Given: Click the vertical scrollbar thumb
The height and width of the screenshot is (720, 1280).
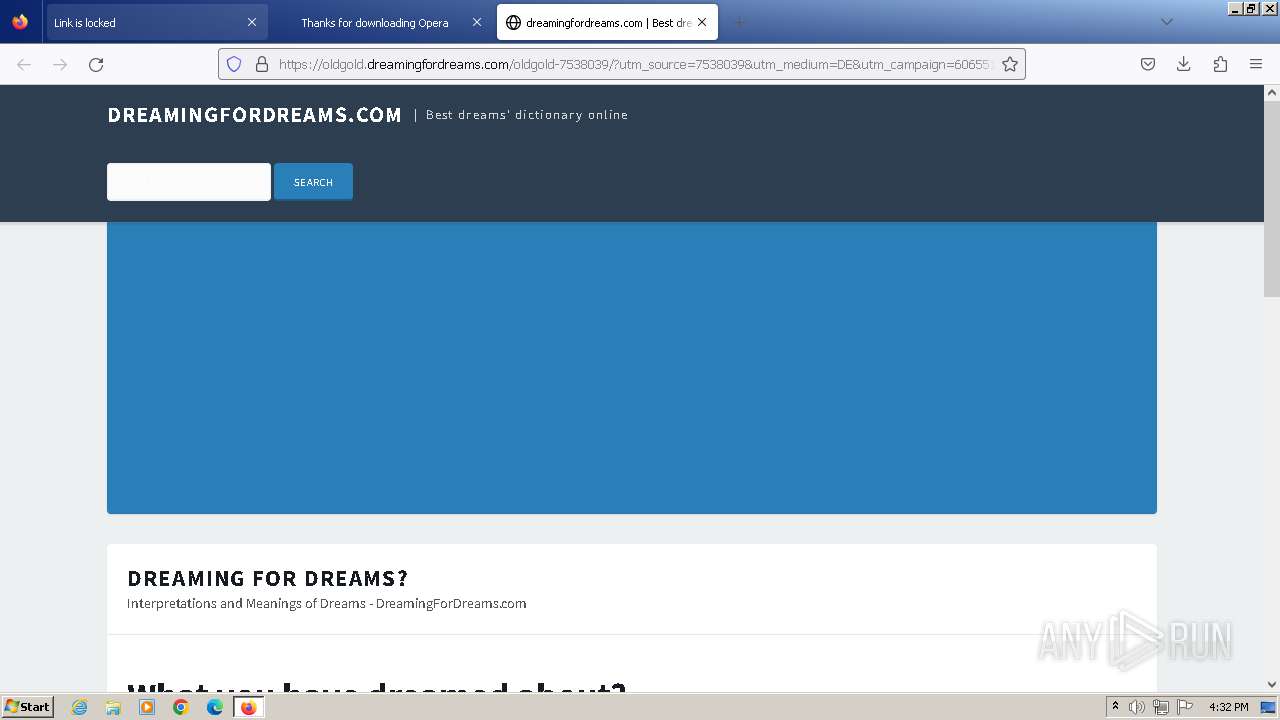Looking at the screenshot, I should [x=1272, y=199].
